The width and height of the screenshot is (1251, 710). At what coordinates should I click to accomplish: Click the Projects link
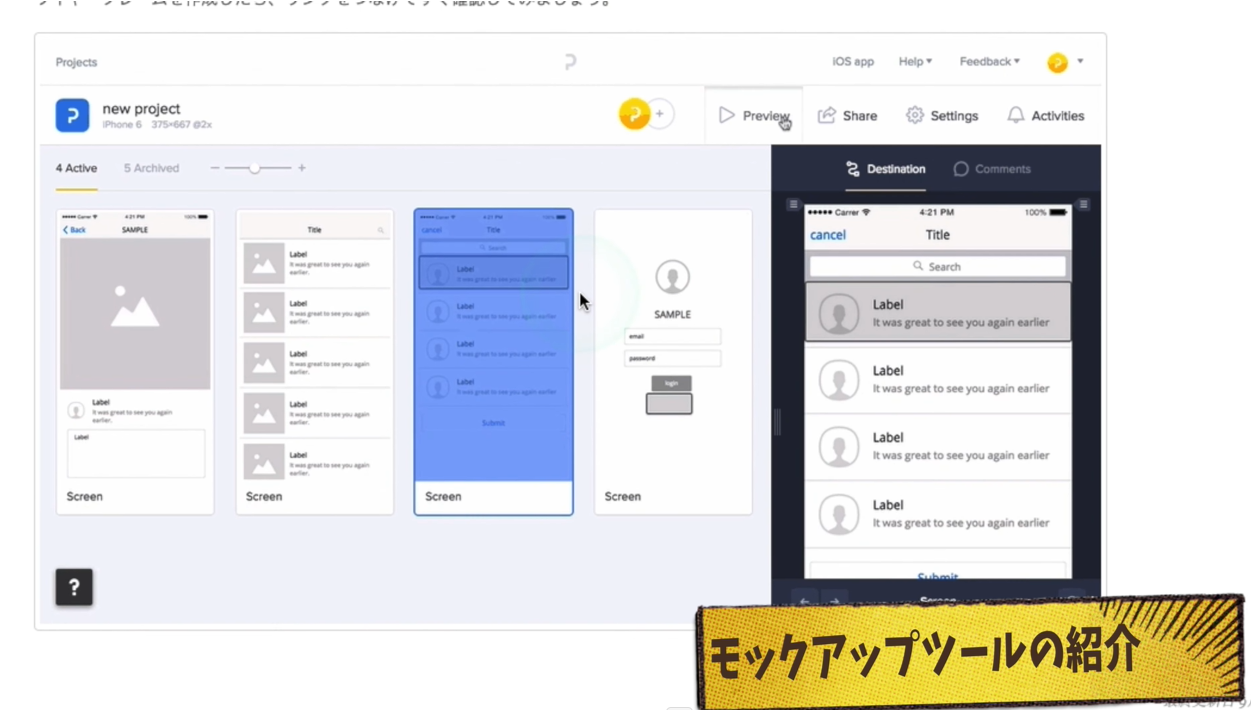(76, 62)
